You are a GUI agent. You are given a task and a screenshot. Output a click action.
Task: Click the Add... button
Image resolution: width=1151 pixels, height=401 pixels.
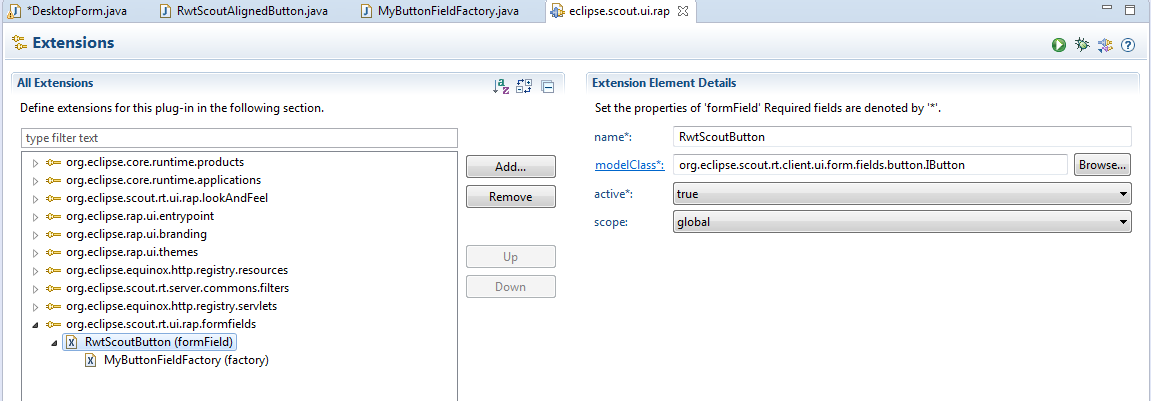[510, 167]
